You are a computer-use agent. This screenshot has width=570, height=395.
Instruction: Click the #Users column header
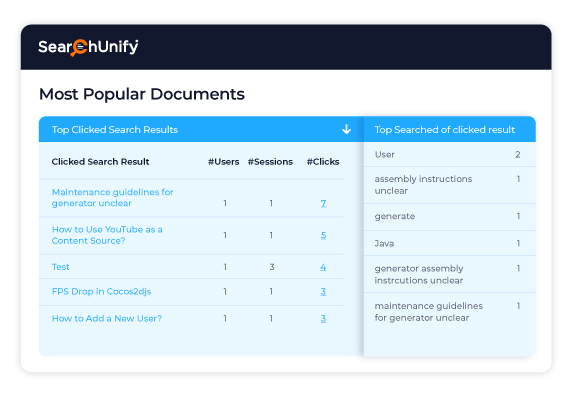click(x=224, y=162)
